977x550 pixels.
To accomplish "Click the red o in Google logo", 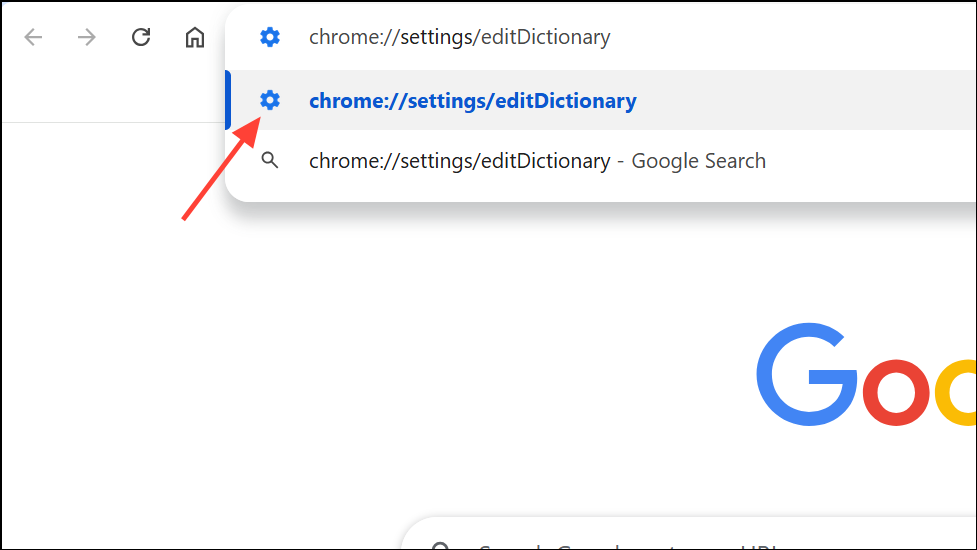I will click(x=896, y=392).
